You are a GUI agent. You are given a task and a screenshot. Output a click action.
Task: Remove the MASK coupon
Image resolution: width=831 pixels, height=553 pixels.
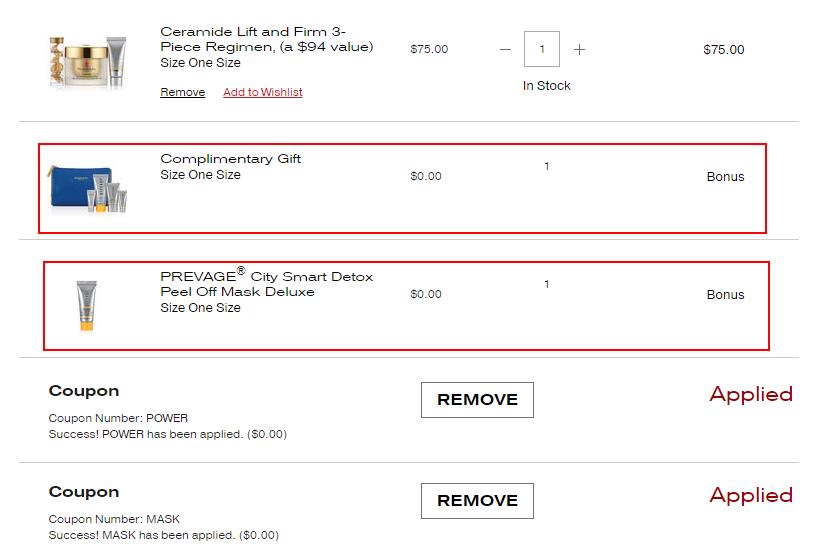[x=477, y=500]
